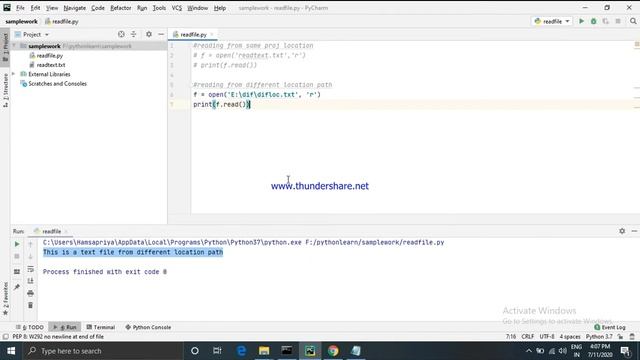This screenshot has width=640, height=360.
Task: Clear all with the trash icon in Run panel
Action: (x=30, y=305)
